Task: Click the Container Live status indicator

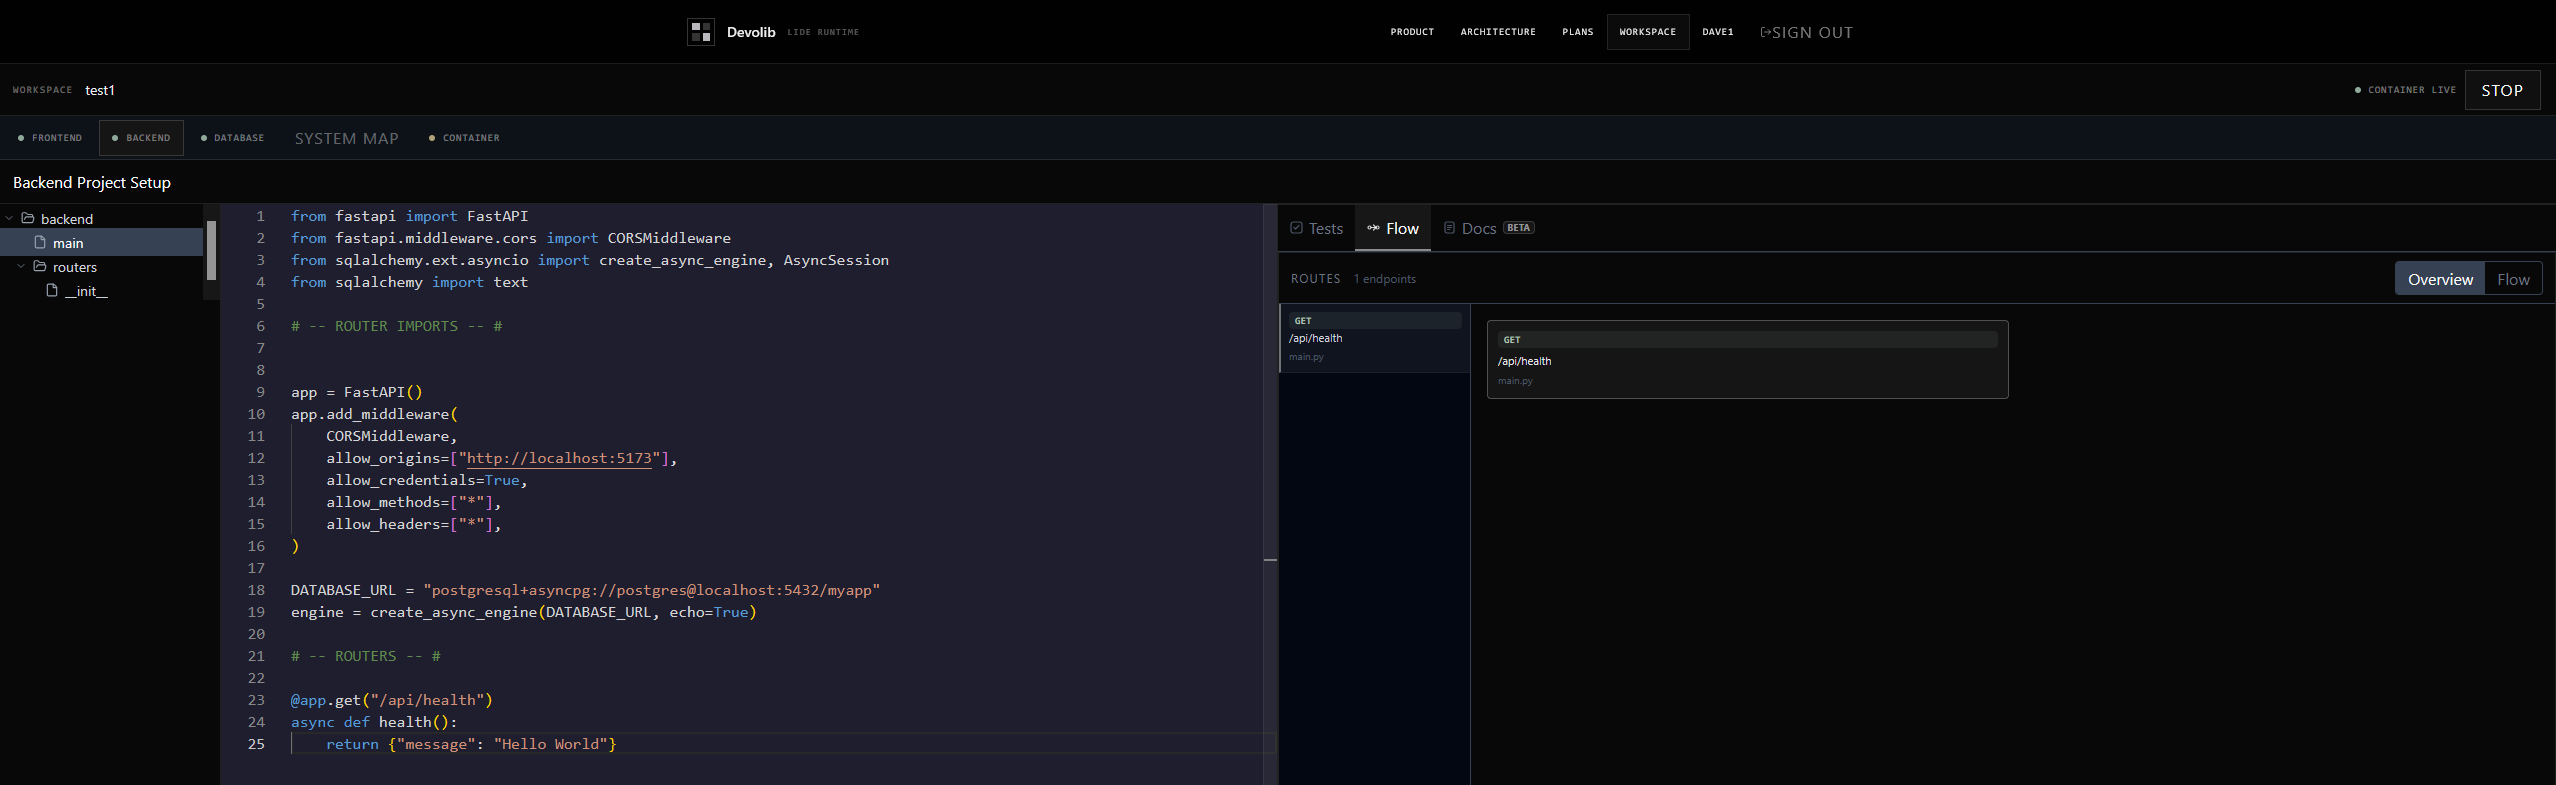Action: click(x=2405, y=90)
